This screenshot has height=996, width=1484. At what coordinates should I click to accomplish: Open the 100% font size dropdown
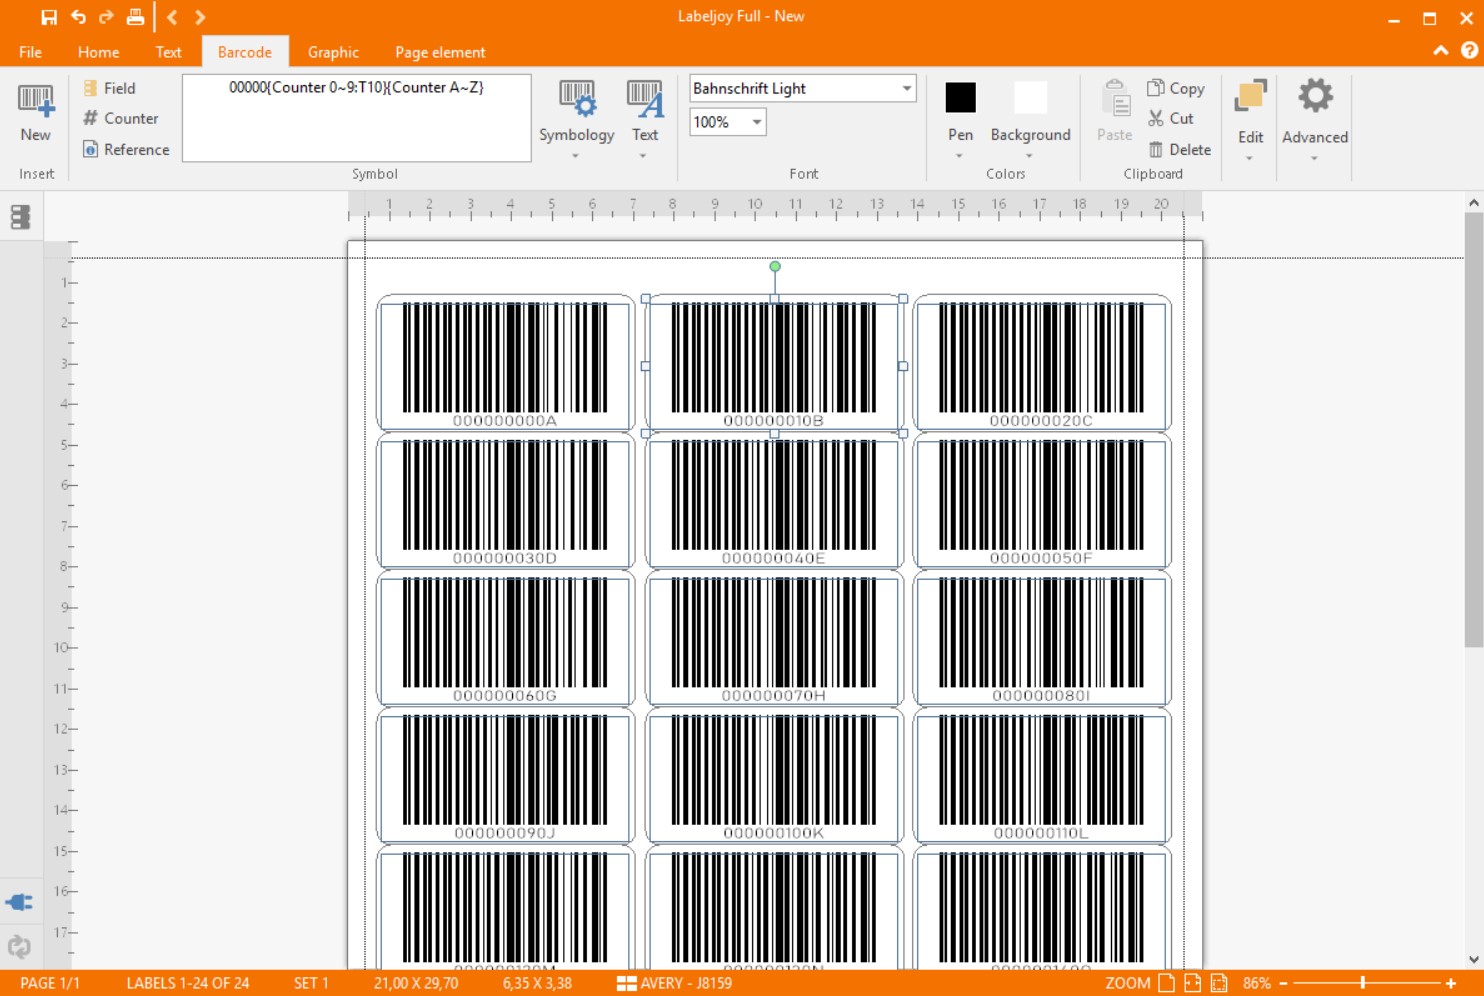point(757,122)
